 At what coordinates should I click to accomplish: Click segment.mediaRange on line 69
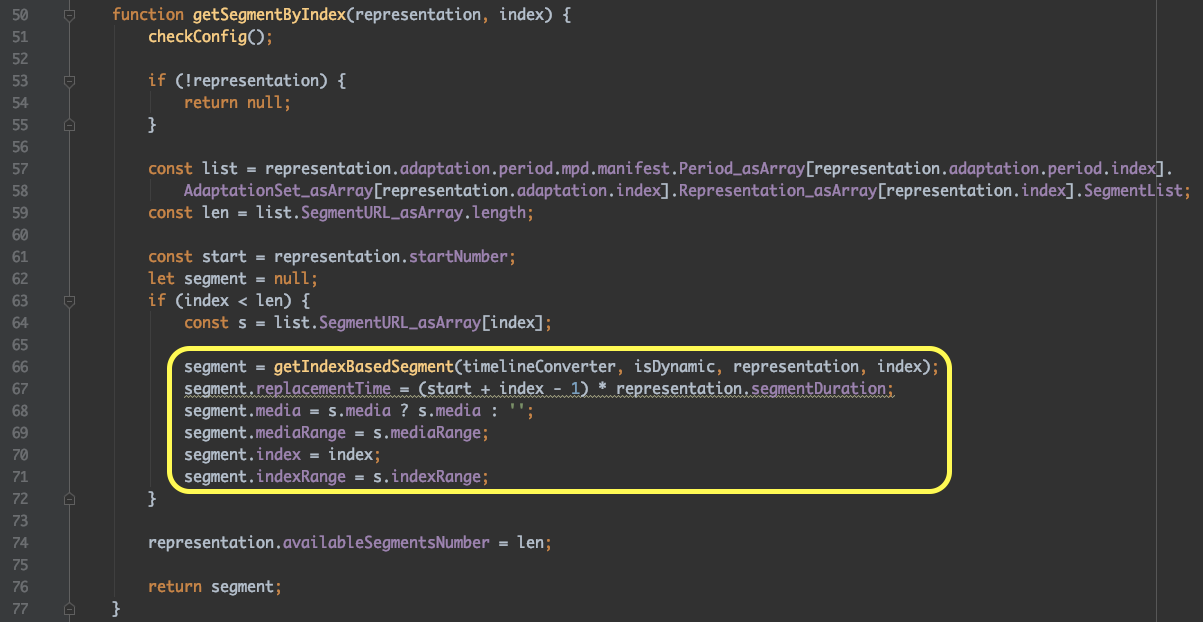click(264, 433)
